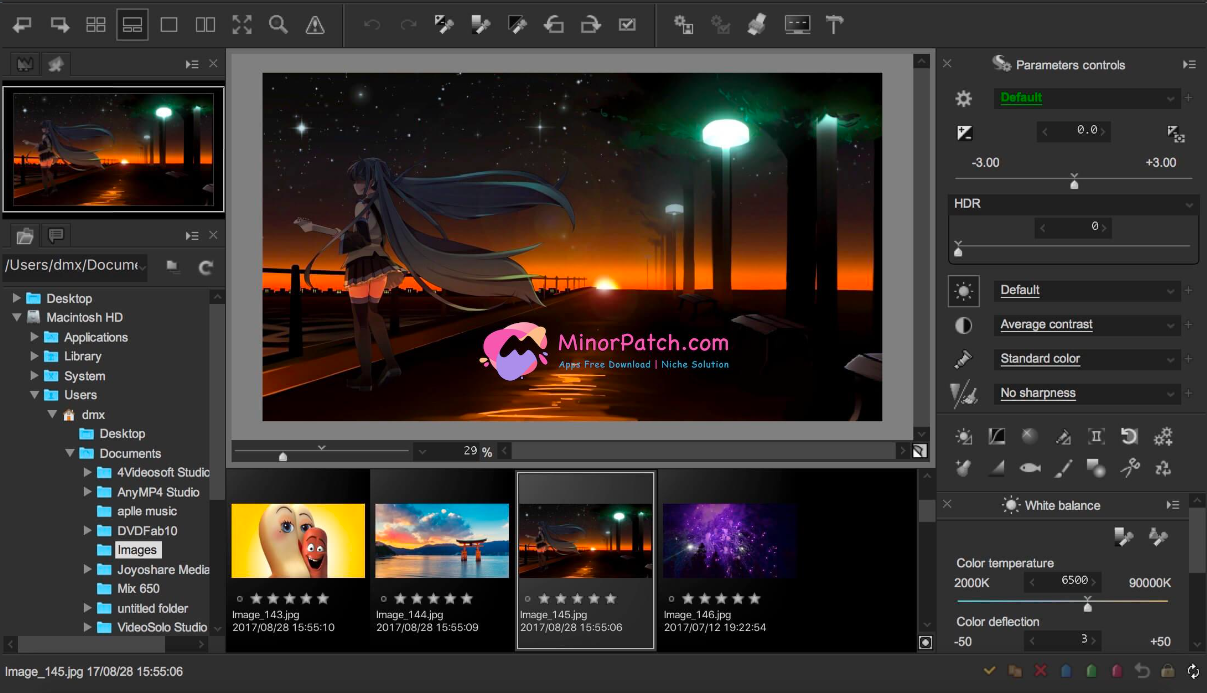Switch to the pin tab in the top-left panel
Screen dimensions: 1207x693
(x=55, y=64)
